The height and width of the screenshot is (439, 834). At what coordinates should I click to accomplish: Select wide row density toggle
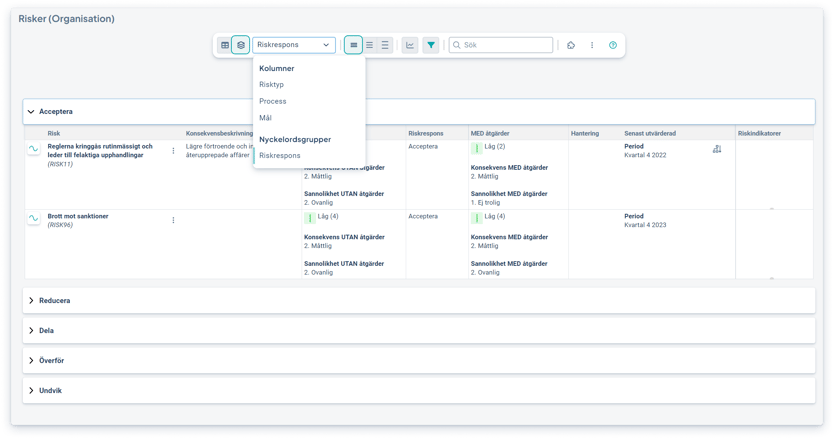click(385, 45)
